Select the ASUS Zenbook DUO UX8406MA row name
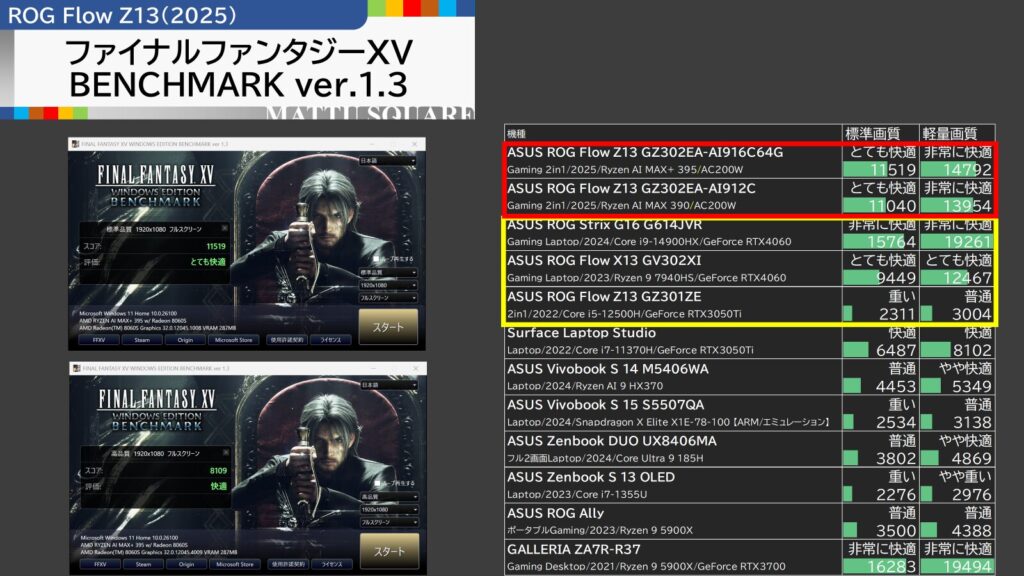Viewport: 1024px width, 576px height. 611,441
